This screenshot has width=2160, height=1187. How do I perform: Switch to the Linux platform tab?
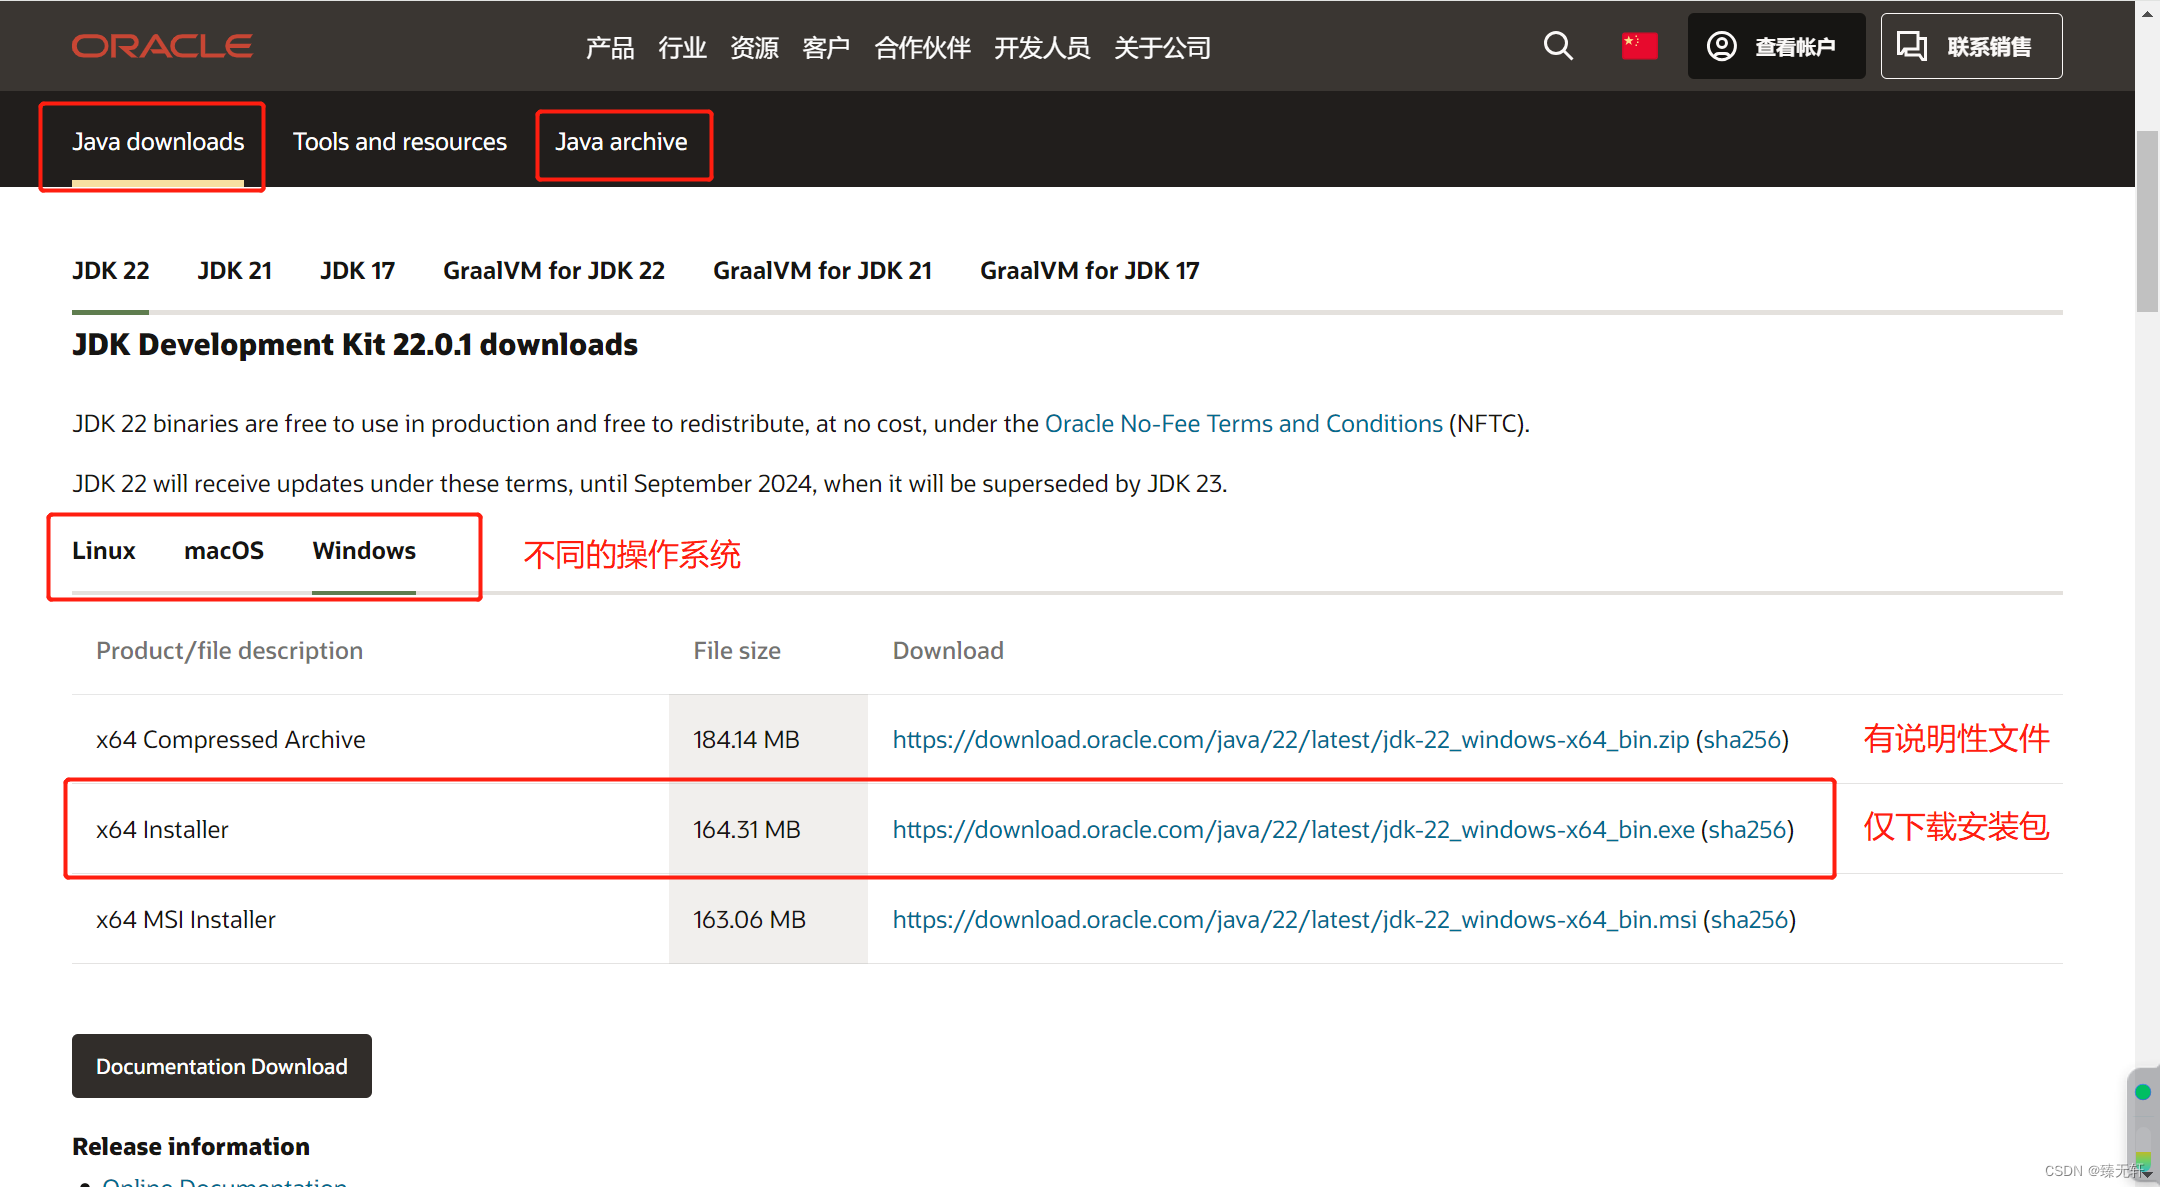pos(103,550)
